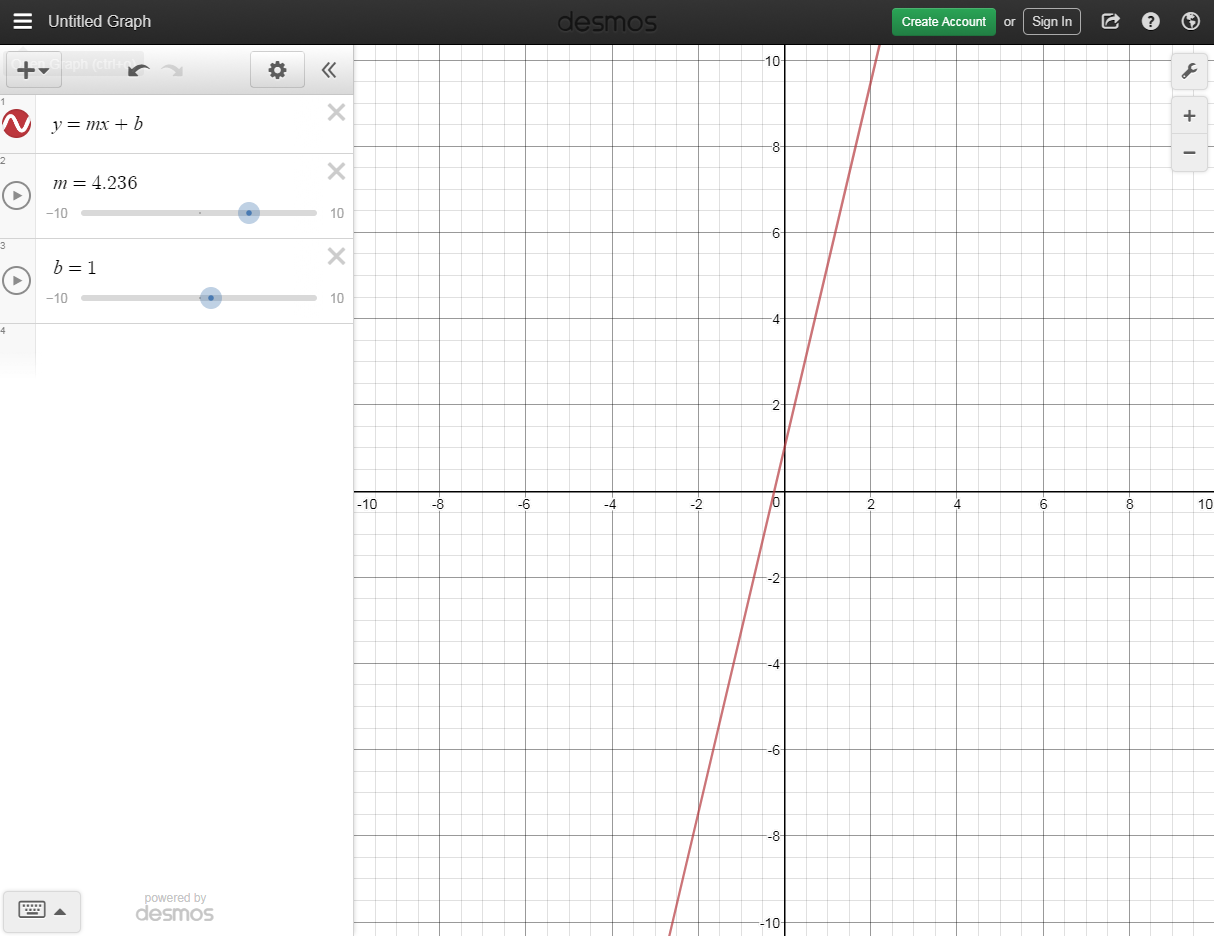Click the b slider handle
Image resolution: width=1214 pixels, height=936 pixels.
point(210,298)
